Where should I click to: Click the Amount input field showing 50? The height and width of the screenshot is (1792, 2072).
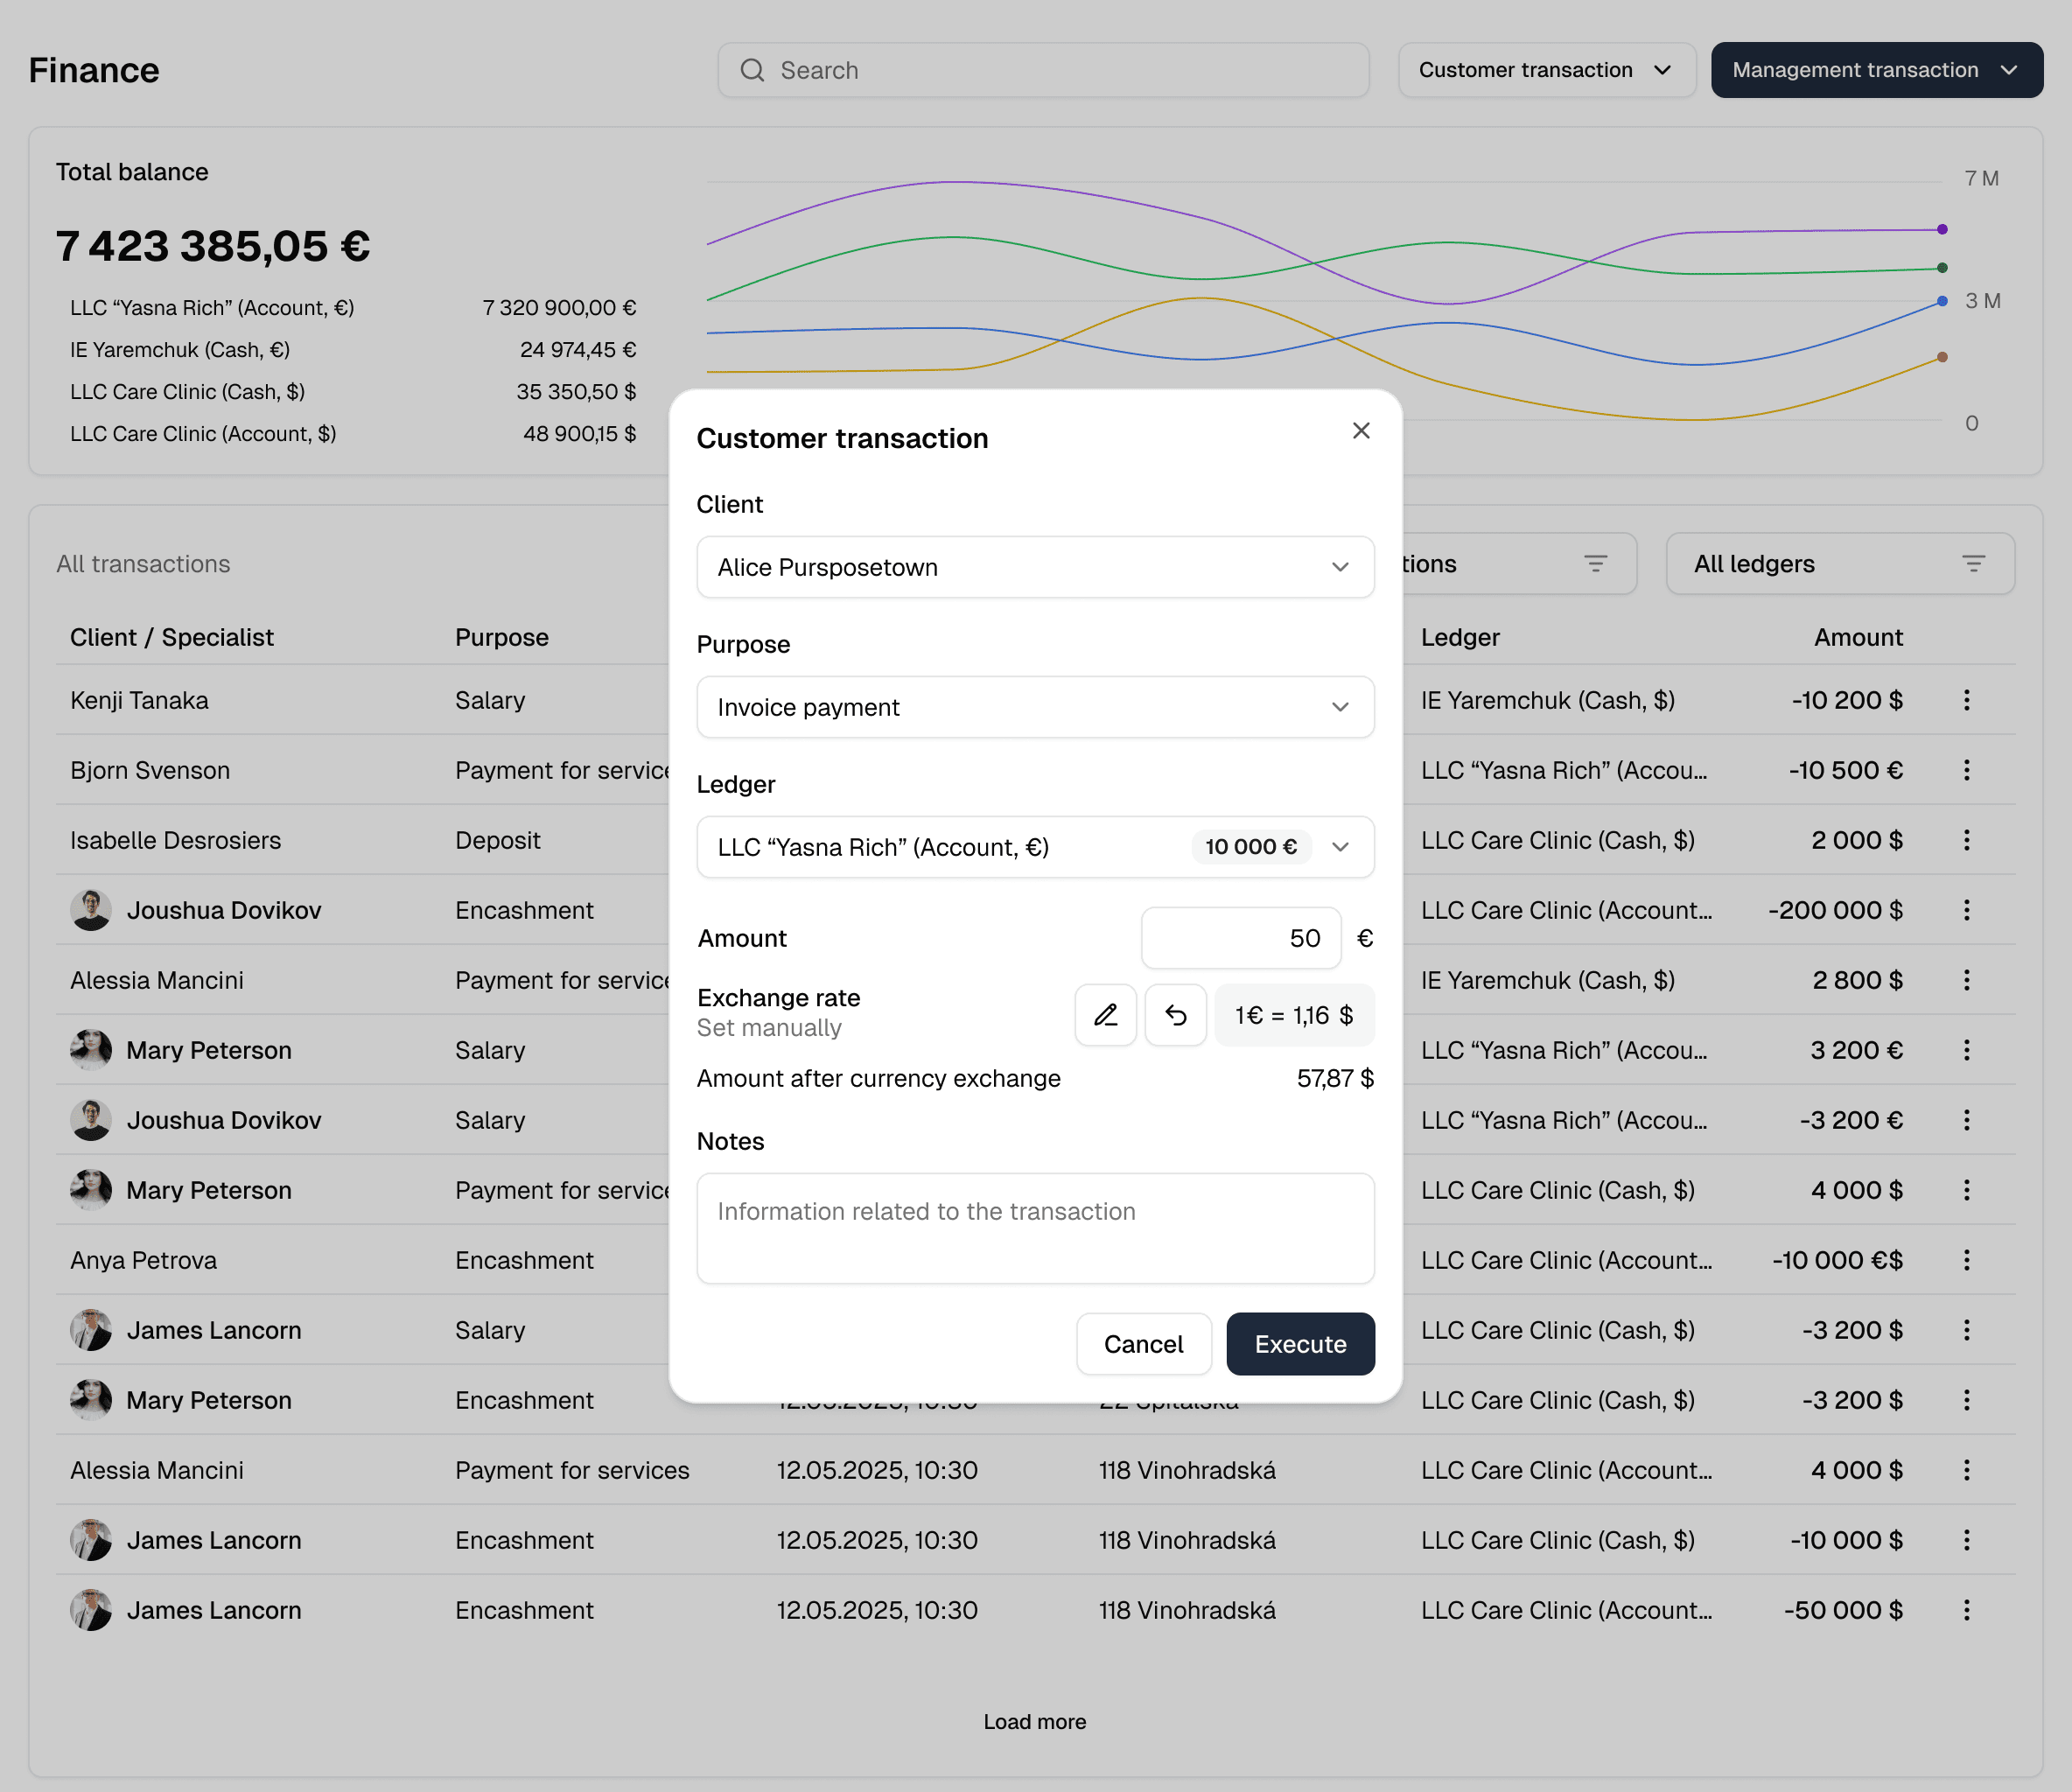[1240, 938]
